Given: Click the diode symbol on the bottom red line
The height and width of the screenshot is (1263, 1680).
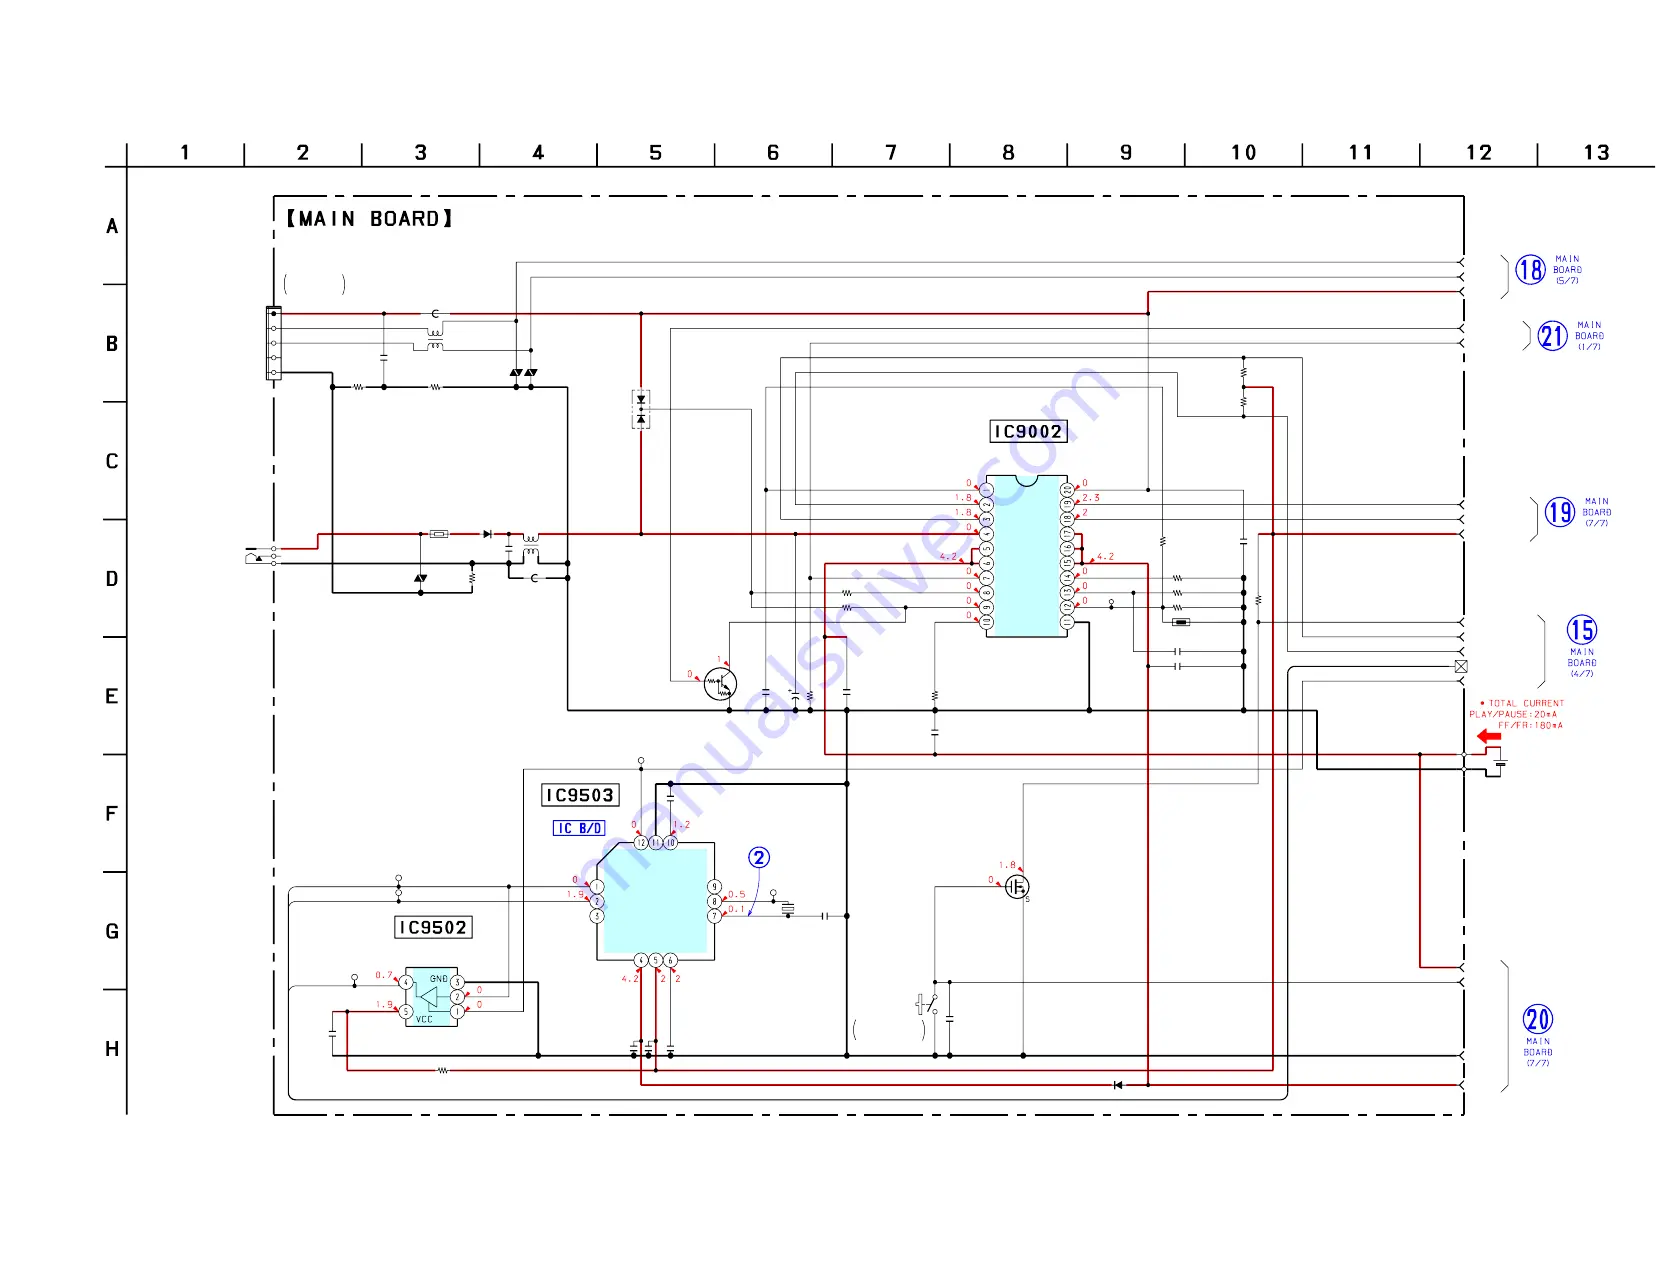Looking at the screenshot, I should pyautogui.click(x=1118, y=1085).
